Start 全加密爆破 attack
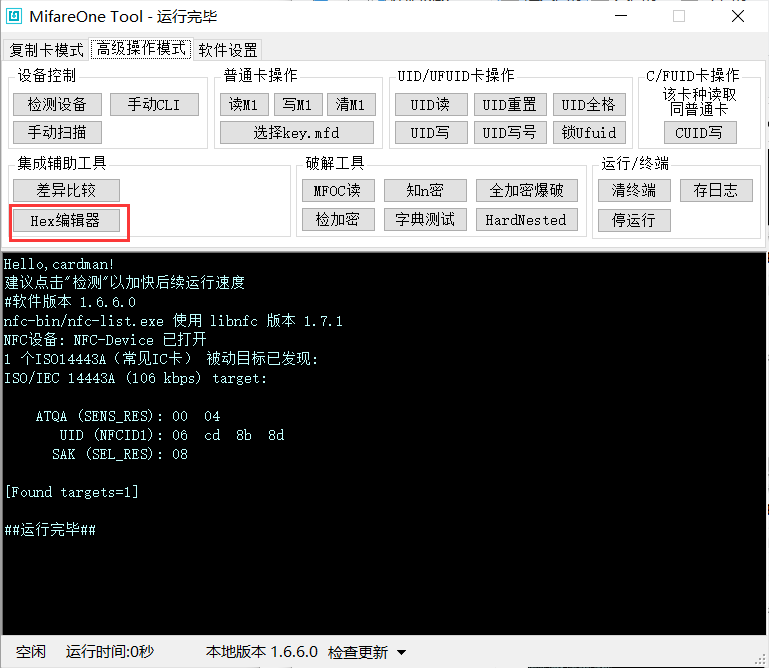The image size is (769, 668). pos(527,190)
